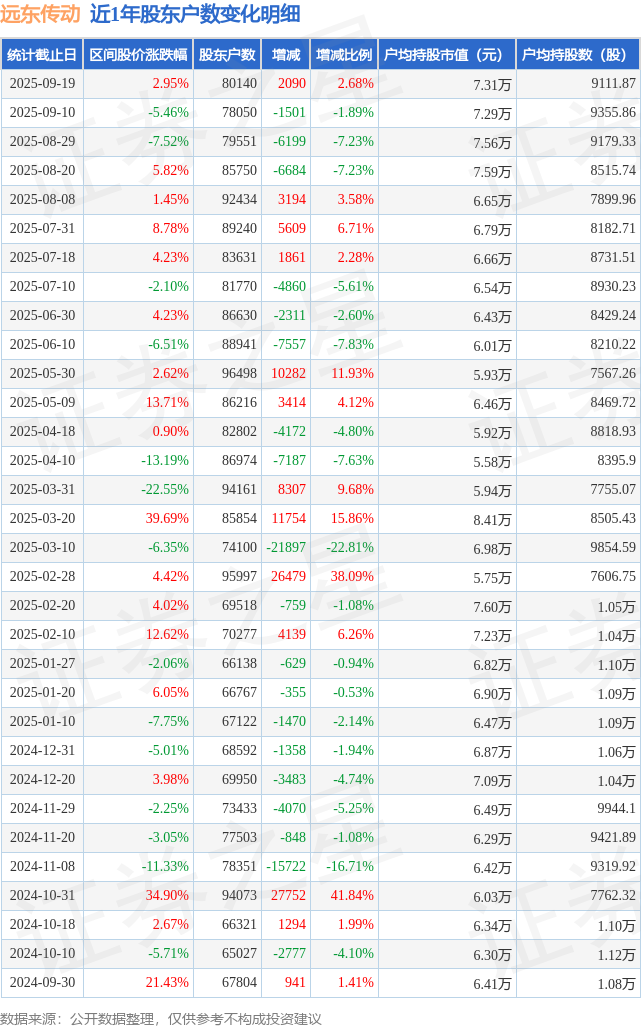The height and width of the screenshot is (1028, 641).
Task: Select the -22.55% price change cell
Action: [x=164, y=490]
